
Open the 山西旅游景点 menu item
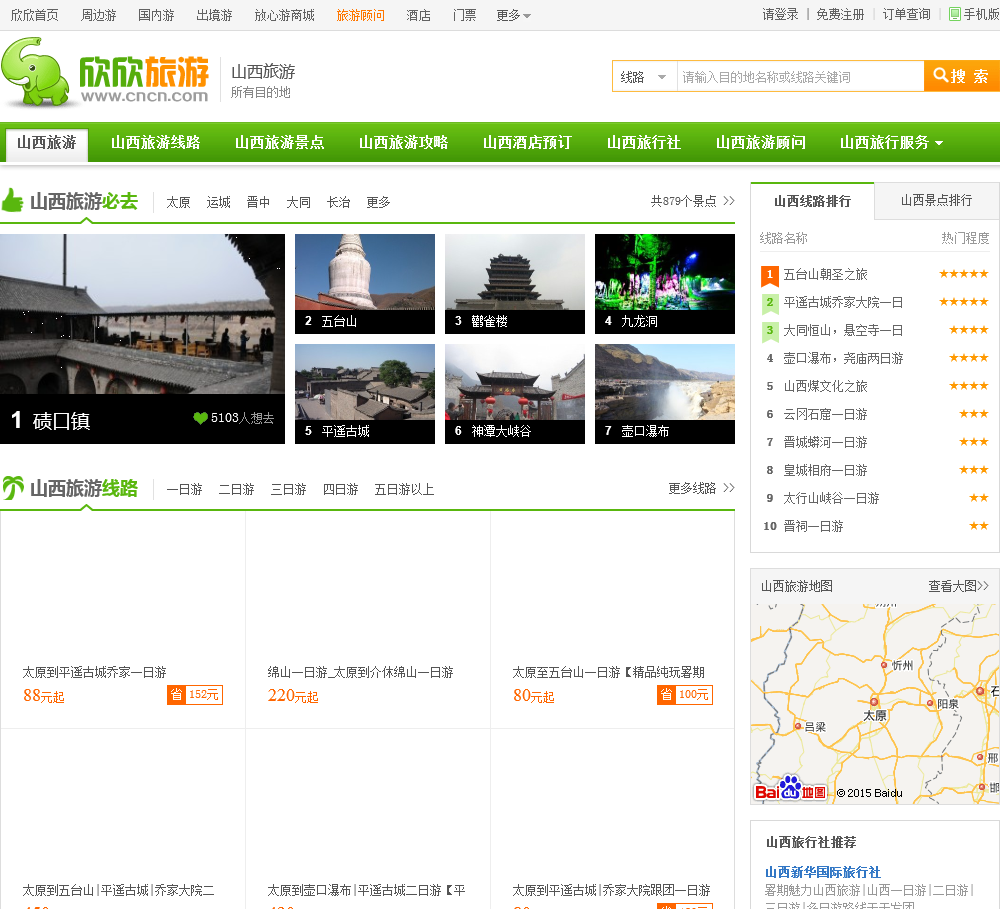[279, 143]
